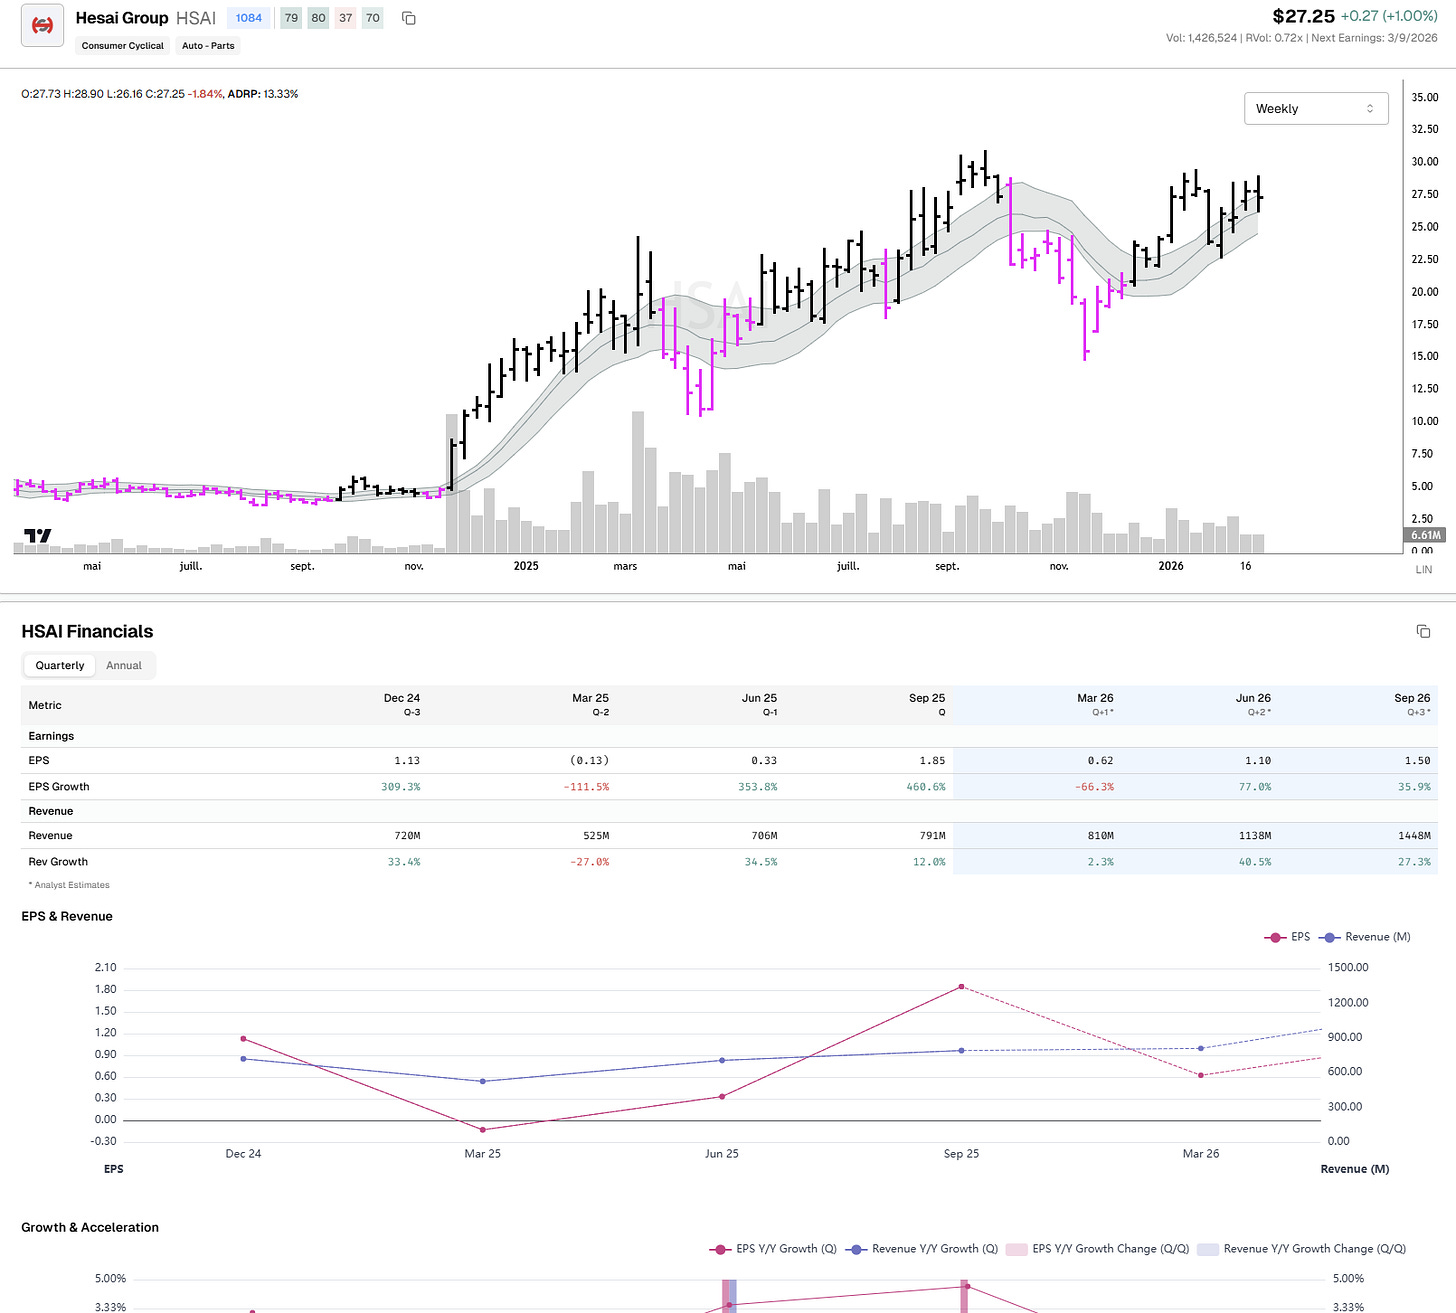Viewport: 1456px width, 1313px height.
Task: Open the Weekly timeframe dropdown
Action: [x=1316, y=108]
